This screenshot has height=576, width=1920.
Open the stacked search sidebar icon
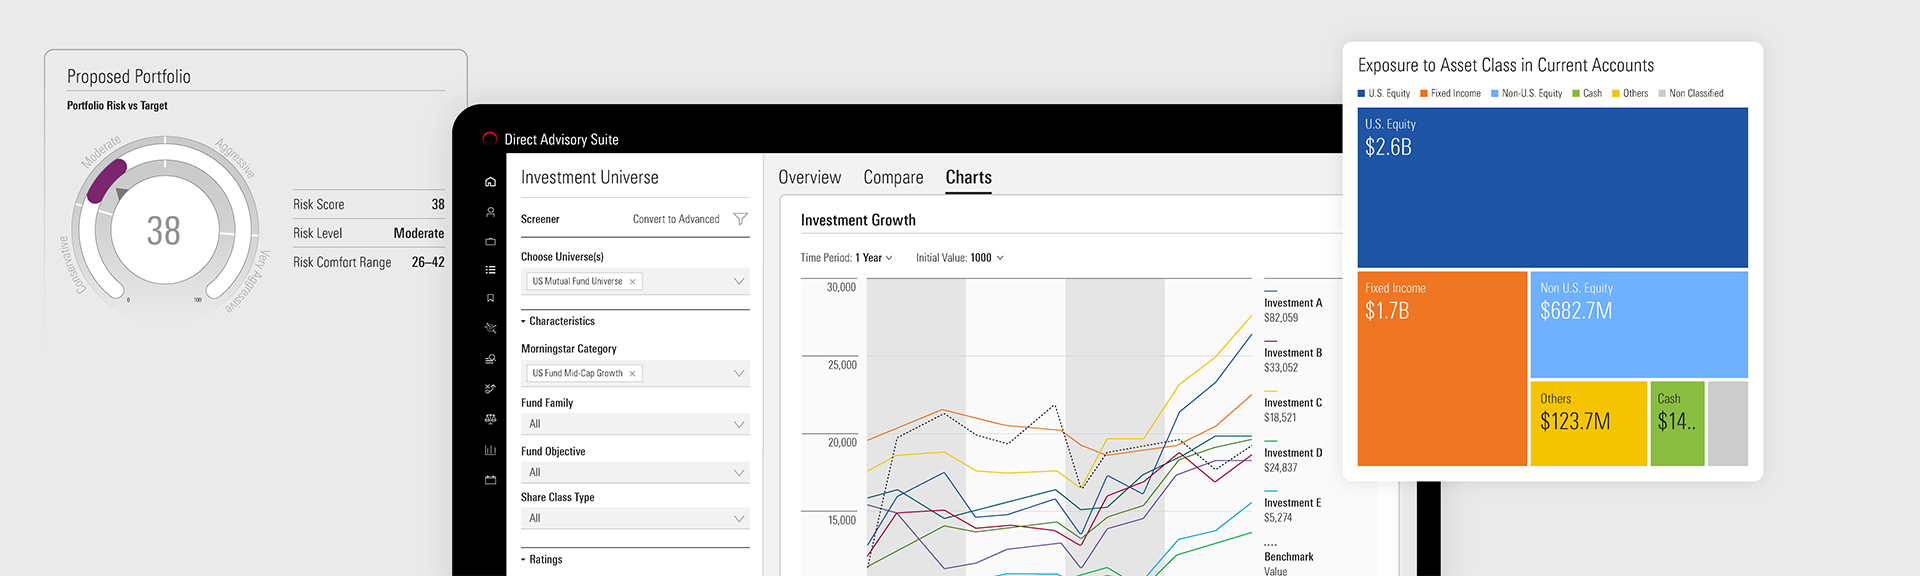pyautogui.click(x=490, y=359)
